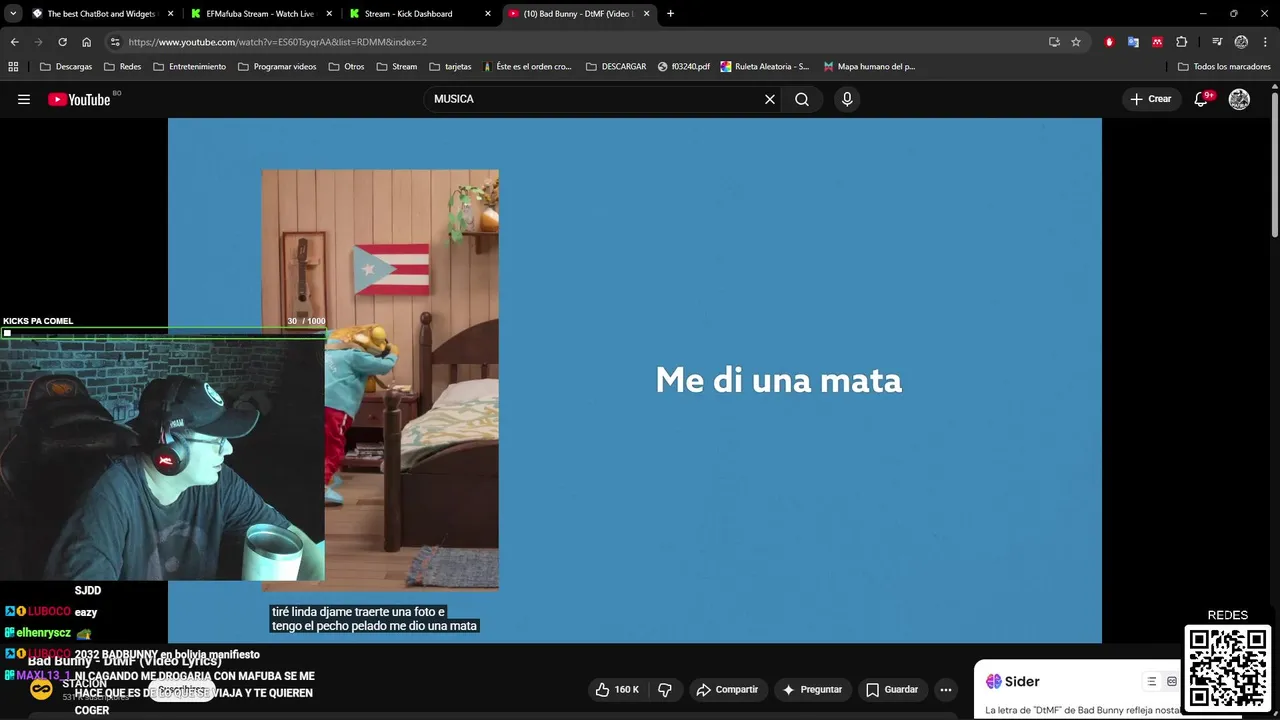1280x720 pixels.
Task: Install app icon in address bar
Action: (1054, 42)
